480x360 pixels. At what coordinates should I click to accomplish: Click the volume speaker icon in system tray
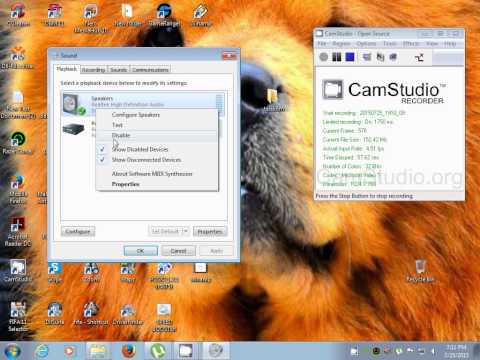[x=433, y=351]
